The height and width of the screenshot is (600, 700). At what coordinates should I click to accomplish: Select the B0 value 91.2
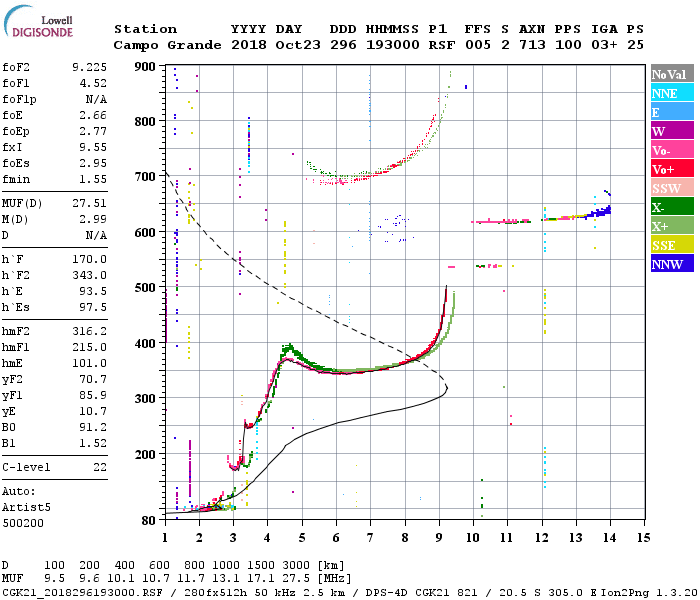coord(93,427)
